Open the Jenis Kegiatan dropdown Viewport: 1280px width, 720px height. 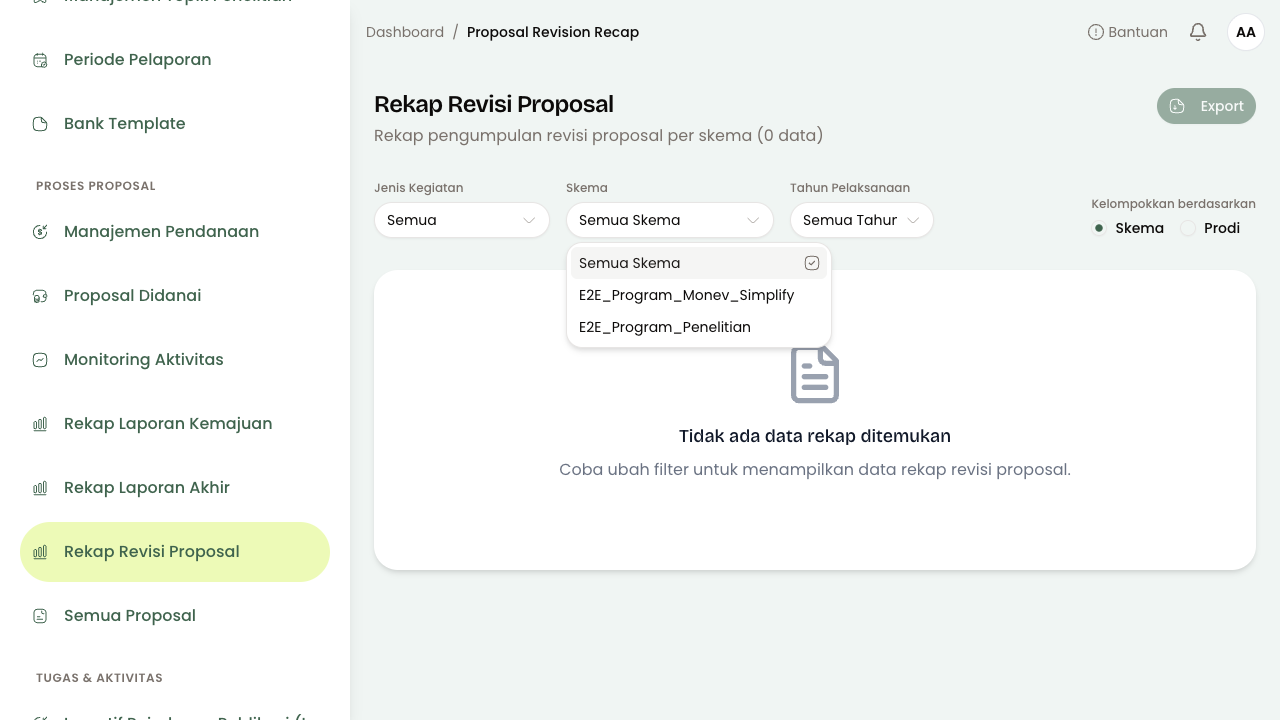462,220
